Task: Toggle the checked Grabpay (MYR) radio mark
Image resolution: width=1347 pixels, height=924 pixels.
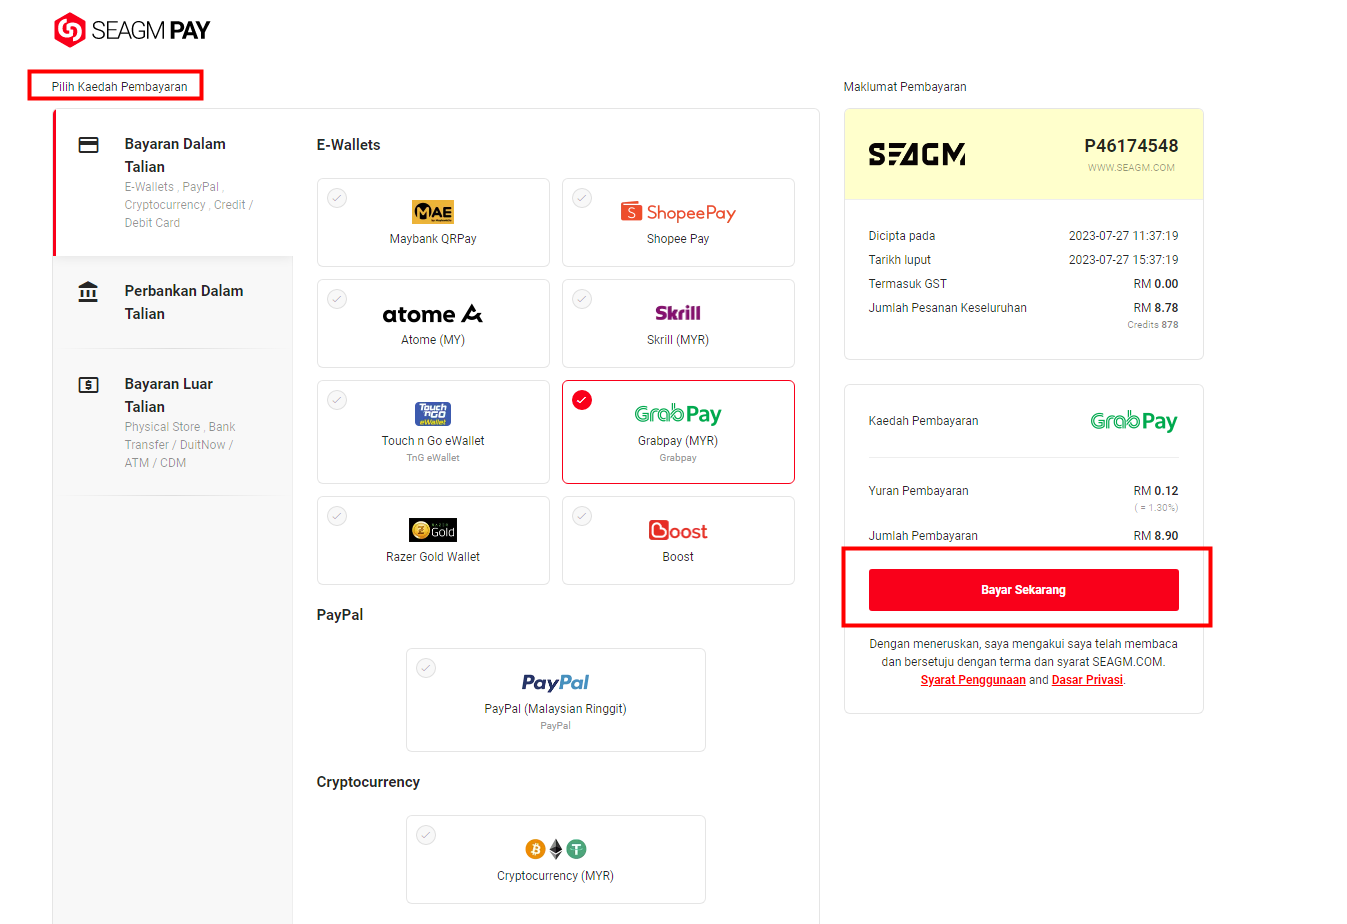Action: [582, 400]
